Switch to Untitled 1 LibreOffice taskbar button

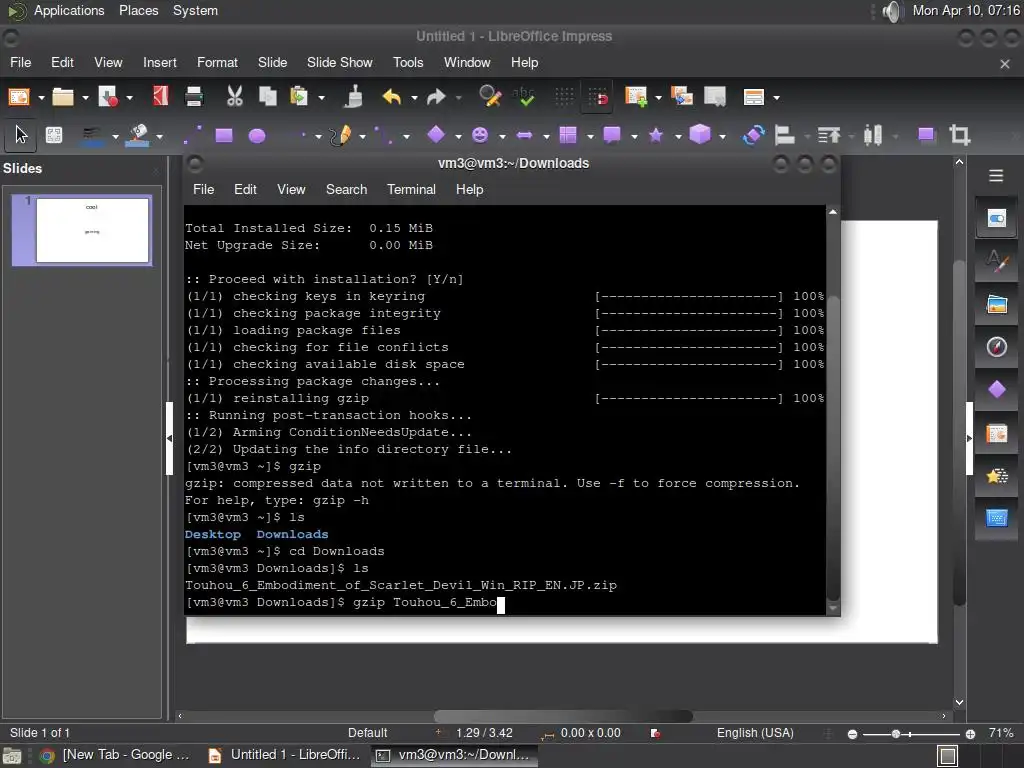coord(283,755)
